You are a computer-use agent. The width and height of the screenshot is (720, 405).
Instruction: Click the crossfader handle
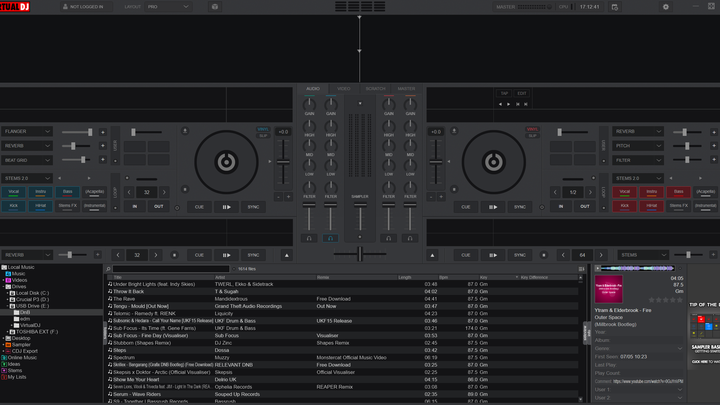pyautogui.click(x=360, y=253)
